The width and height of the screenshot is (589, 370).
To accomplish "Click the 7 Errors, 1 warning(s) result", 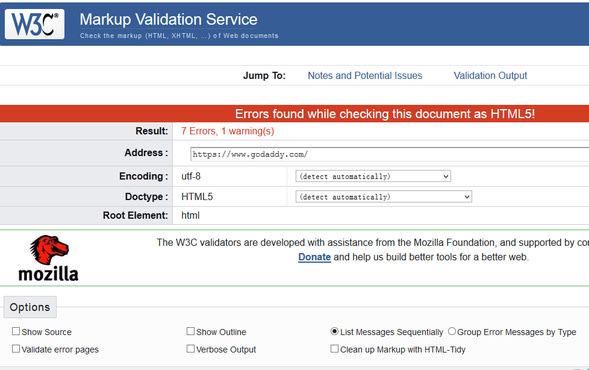I will point(228,131).
